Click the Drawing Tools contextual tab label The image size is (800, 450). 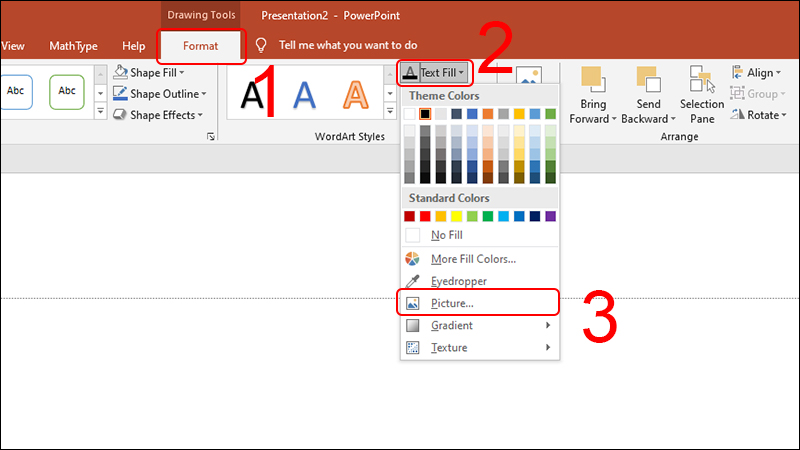pos(201,15)
